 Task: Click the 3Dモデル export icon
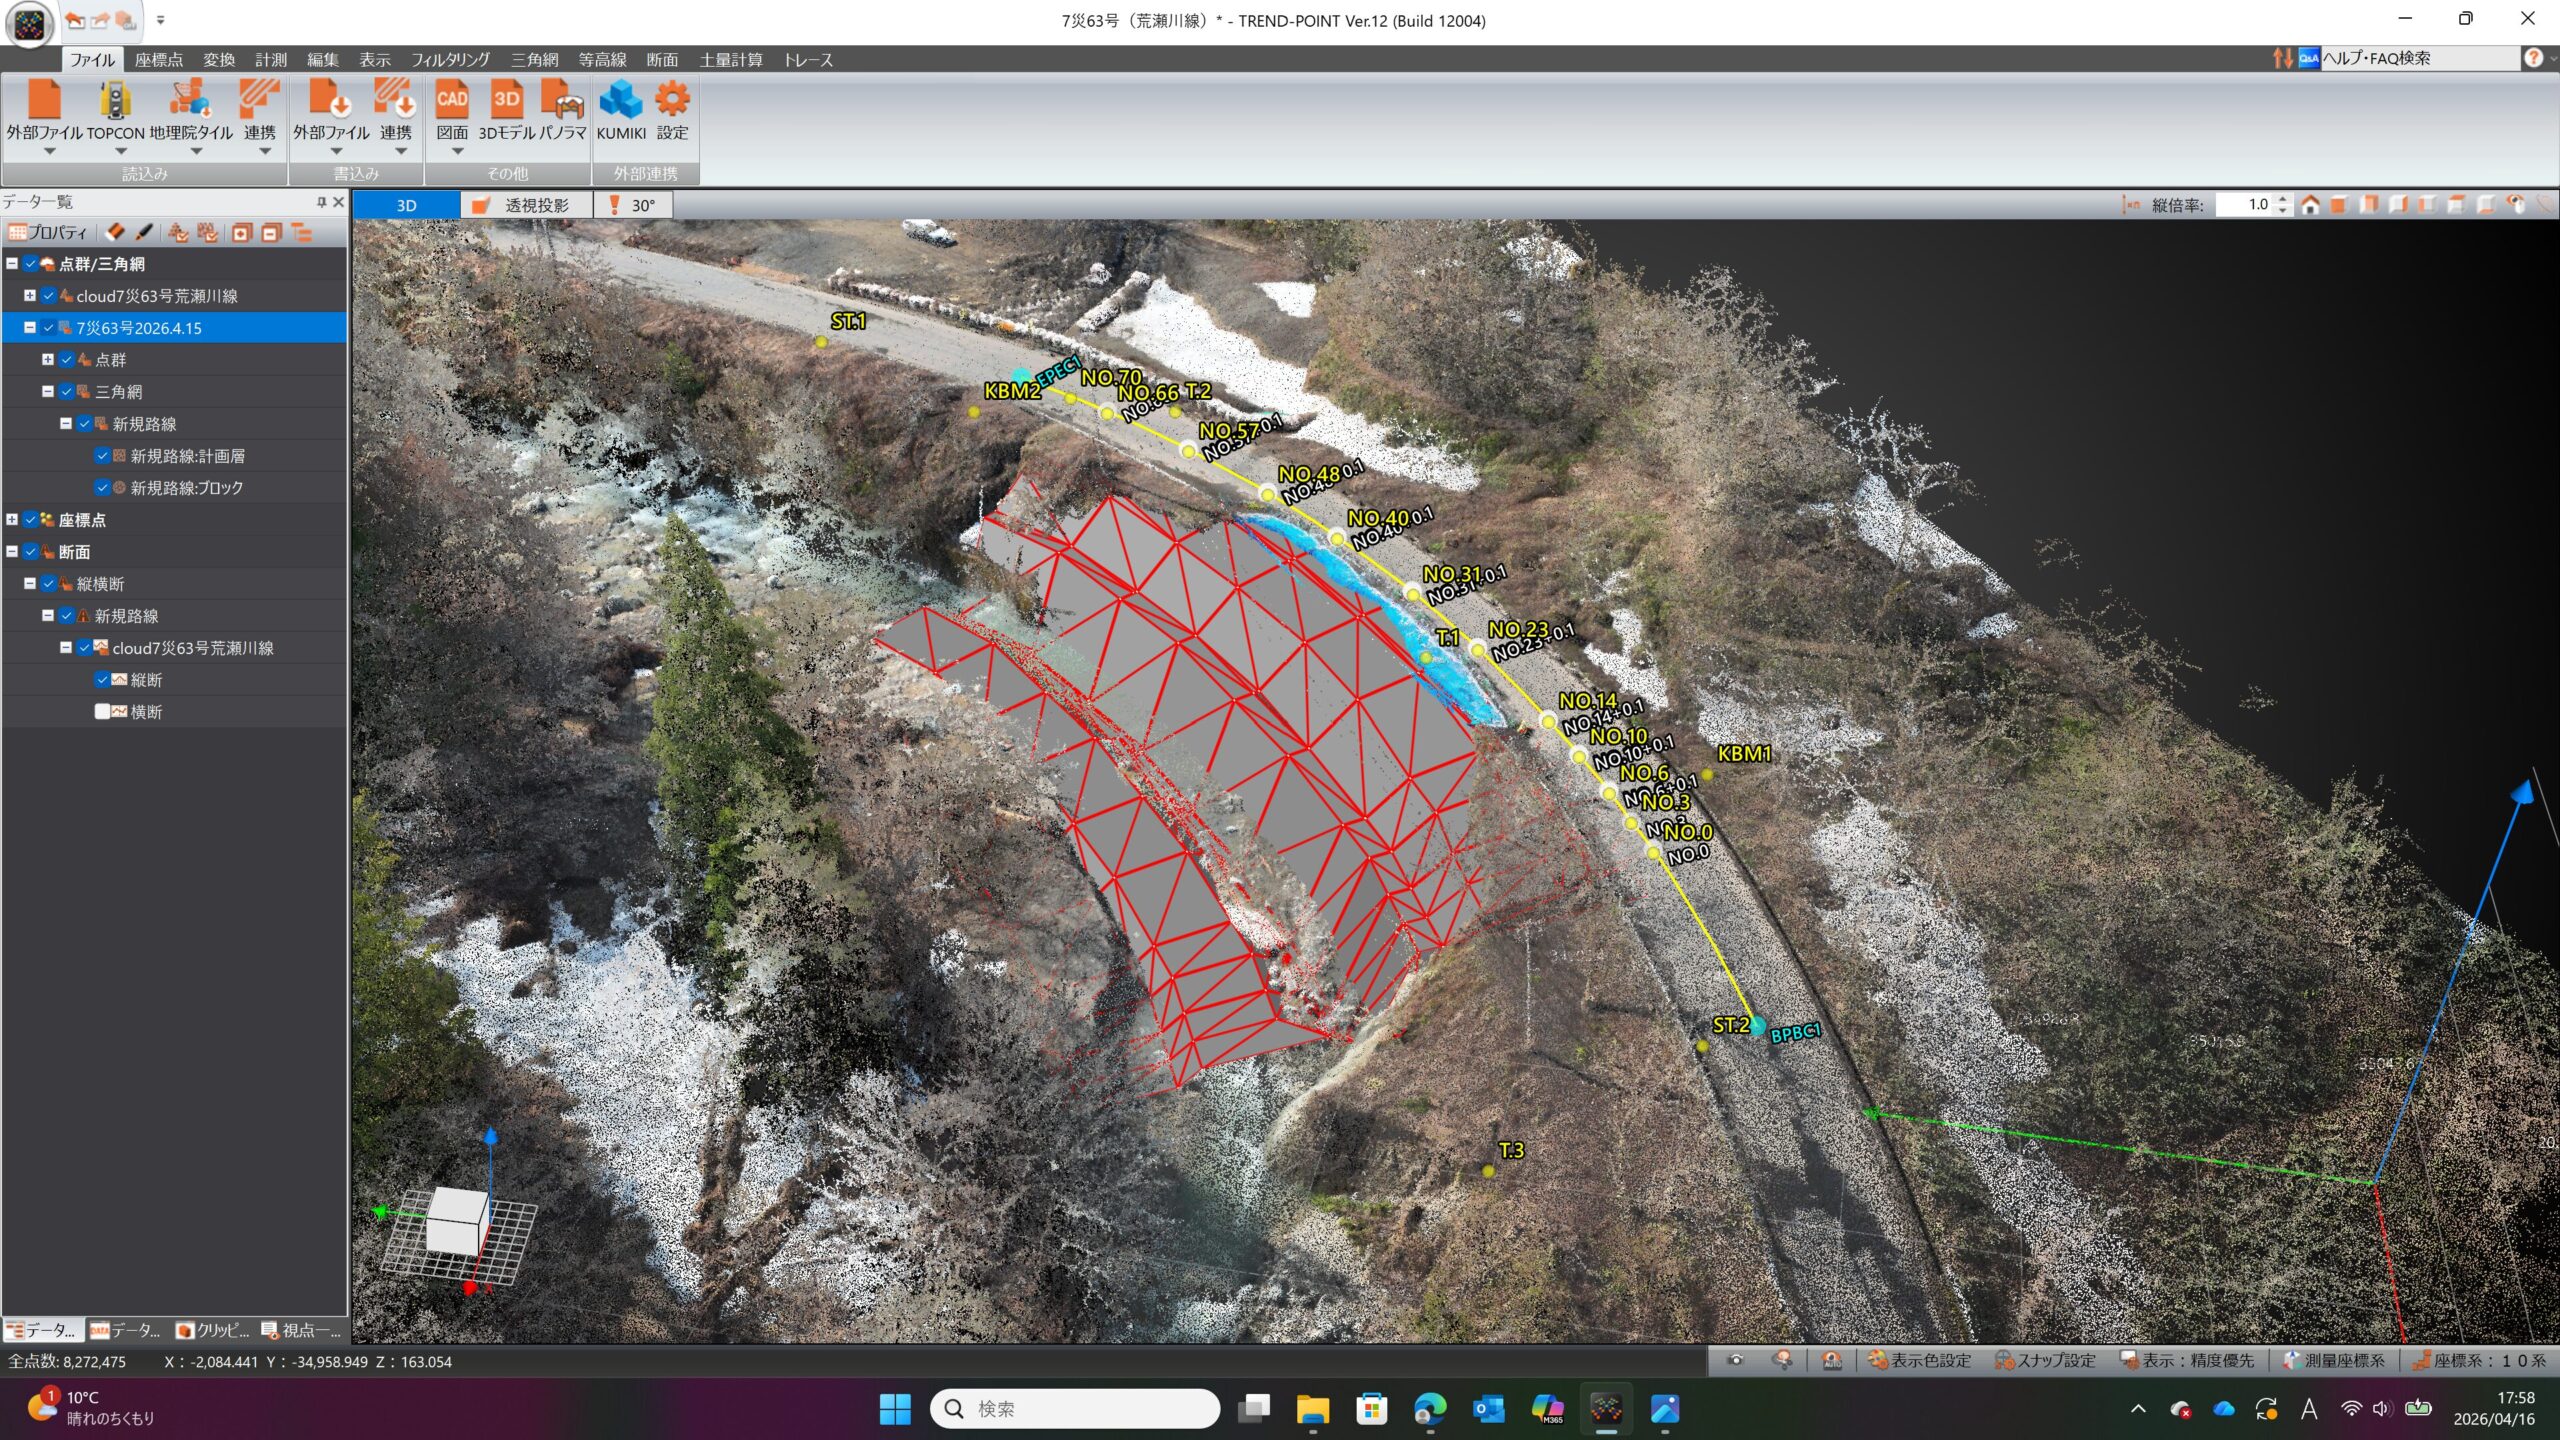[507, 100]
